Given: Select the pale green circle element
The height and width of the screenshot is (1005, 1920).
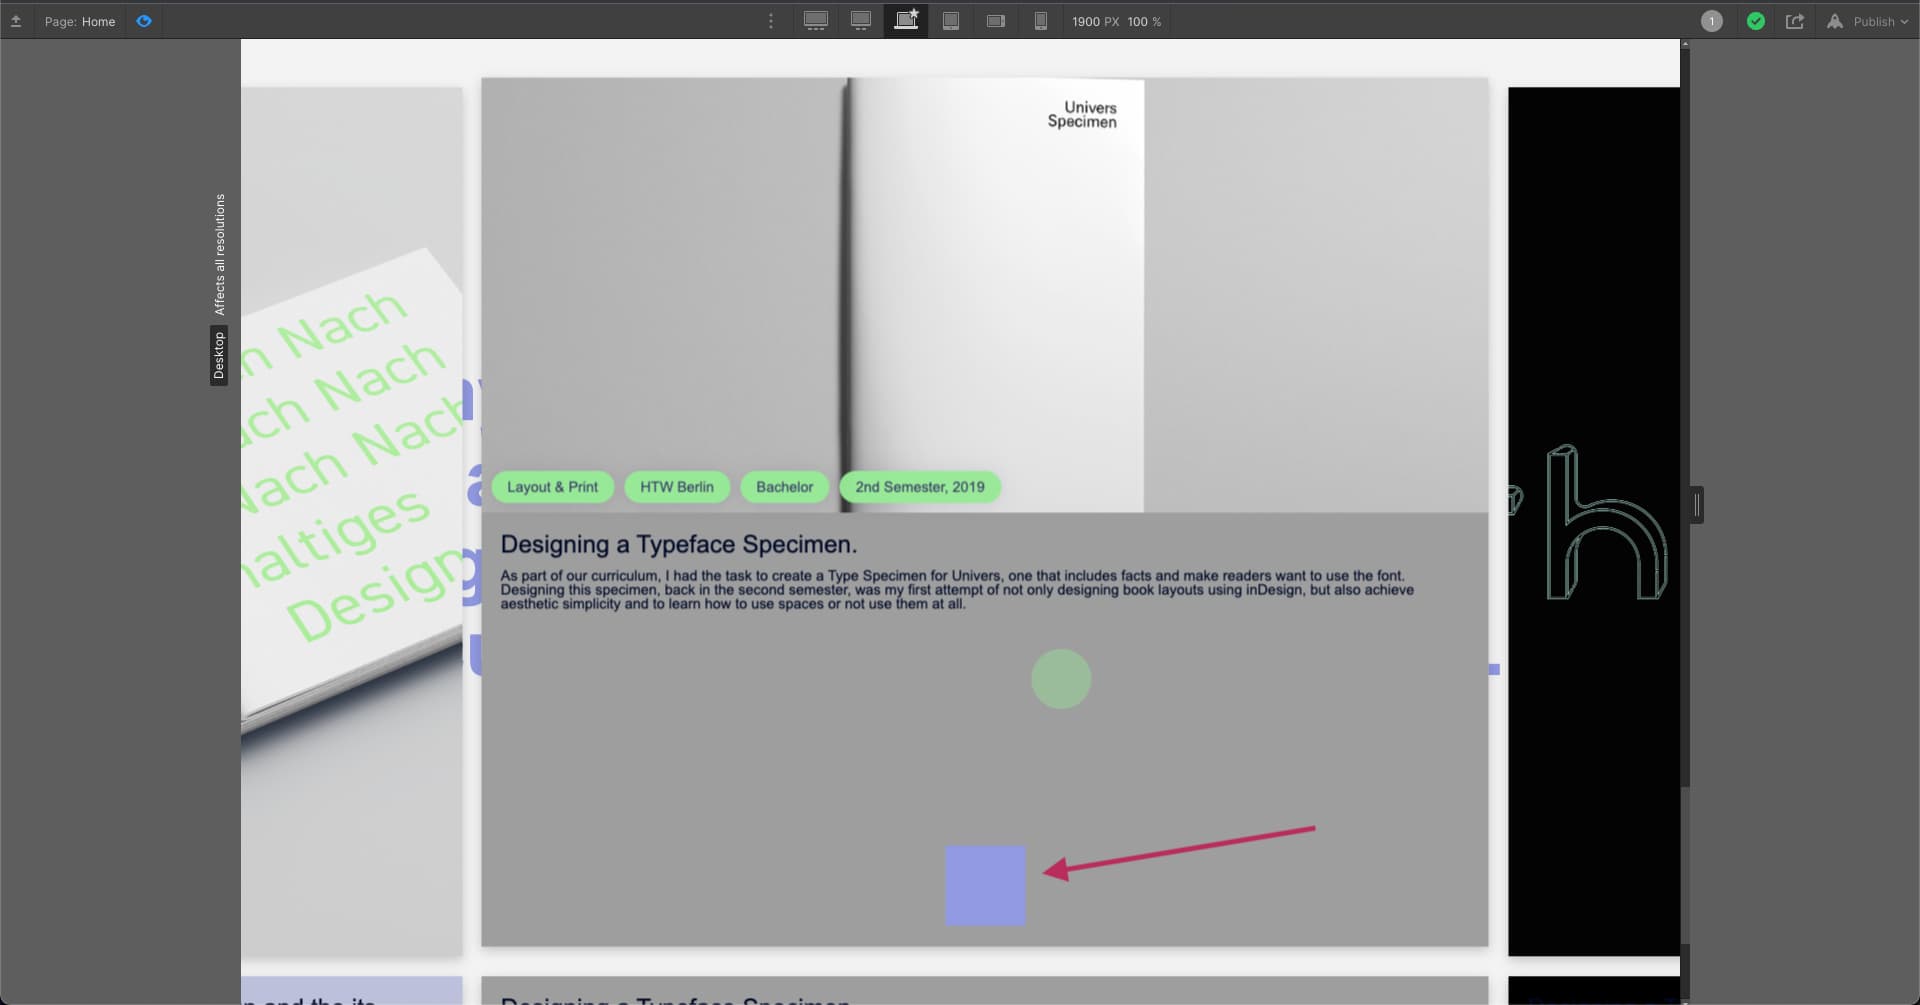Looking at the screenshot, I should click(x=1061, y=679).
